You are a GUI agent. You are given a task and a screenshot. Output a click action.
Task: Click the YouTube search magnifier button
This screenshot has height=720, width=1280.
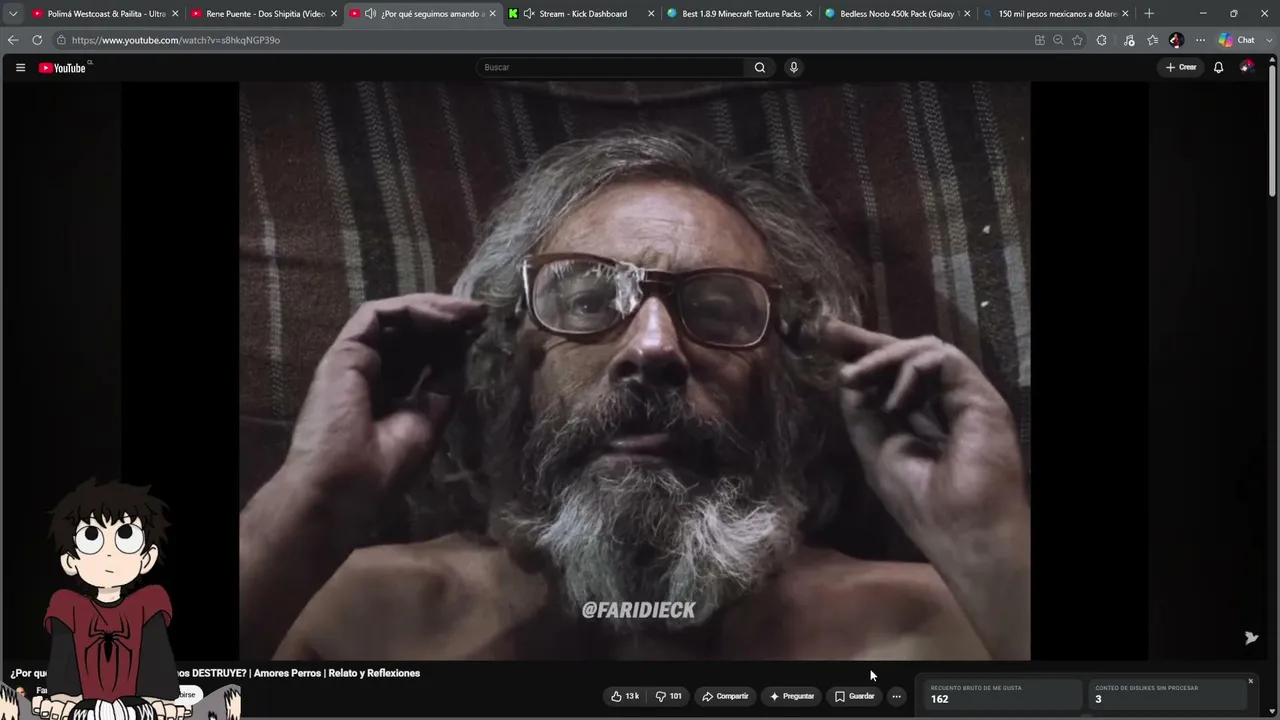pyautogui.click(x=760, y=68)
